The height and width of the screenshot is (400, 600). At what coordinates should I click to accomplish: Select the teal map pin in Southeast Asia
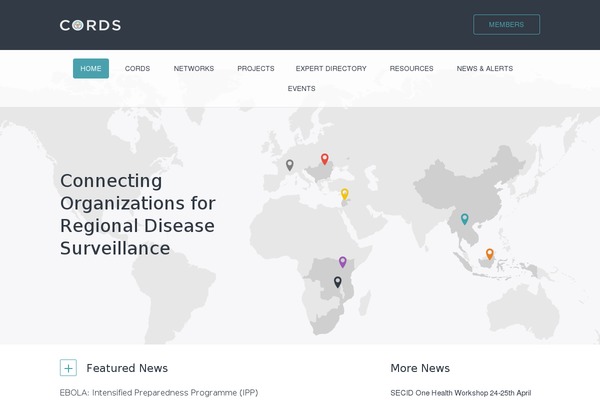click(x=464, y=219)
